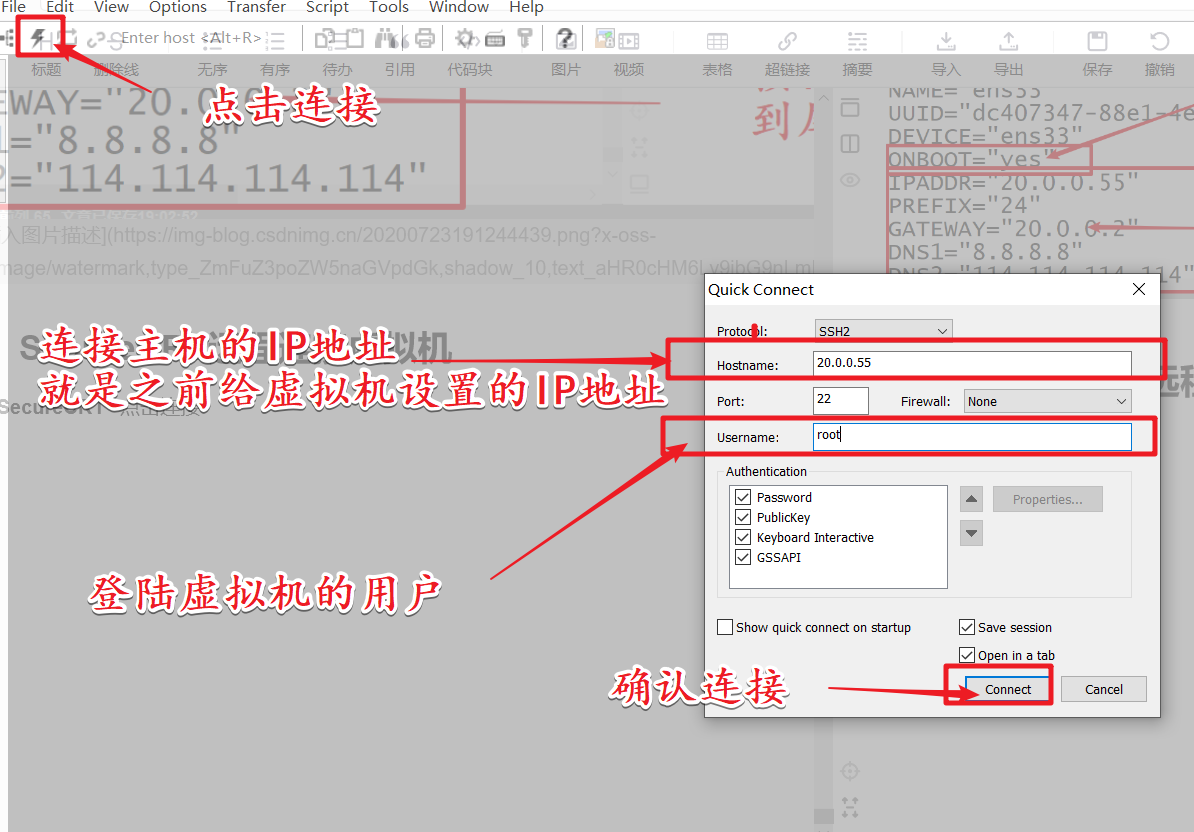This screenshot has height=832, width=1194.
Task: Open the Transfer menu
Action: [256, 8]
